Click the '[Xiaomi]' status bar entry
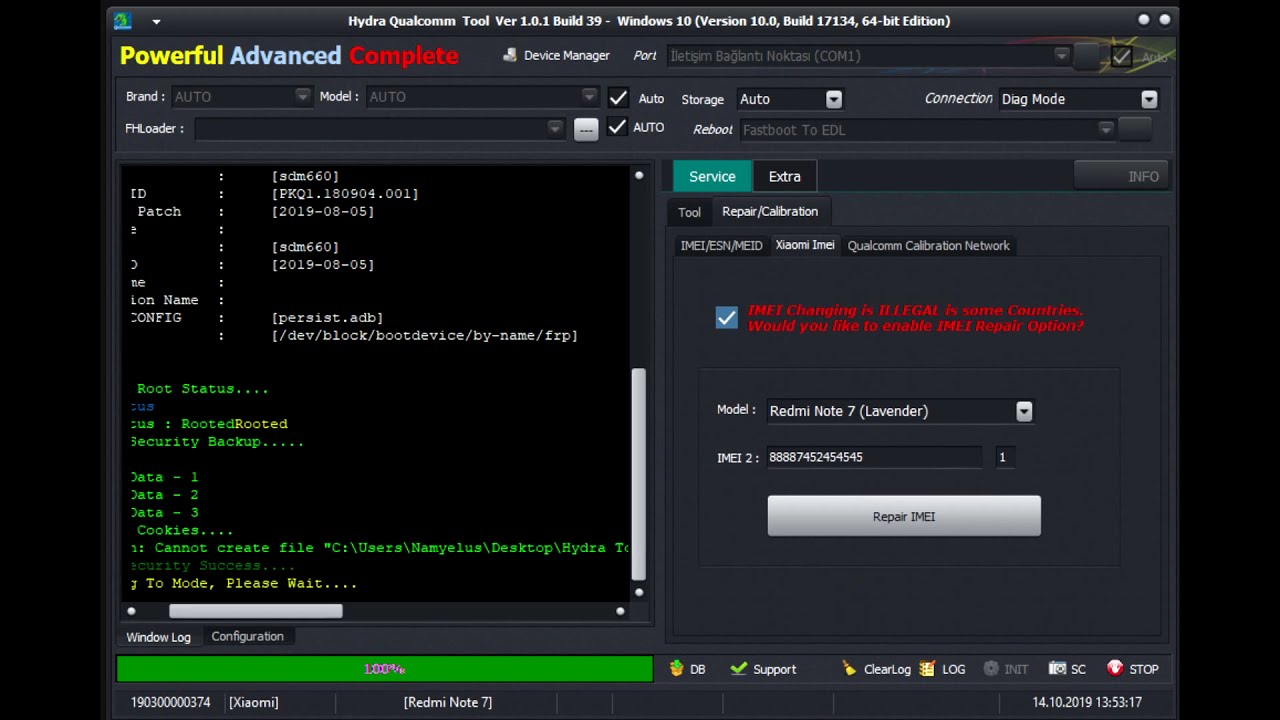 [254, 702]
